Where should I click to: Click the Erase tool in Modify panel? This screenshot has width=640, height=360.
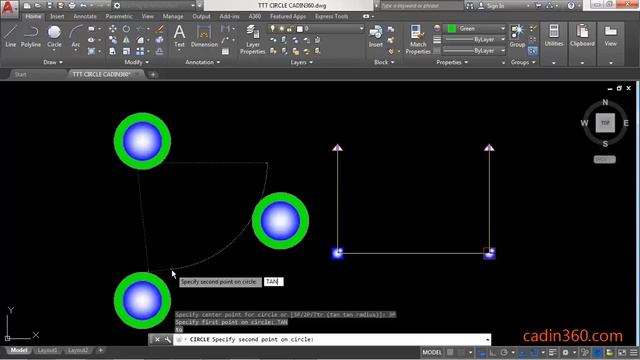point(160,29)
